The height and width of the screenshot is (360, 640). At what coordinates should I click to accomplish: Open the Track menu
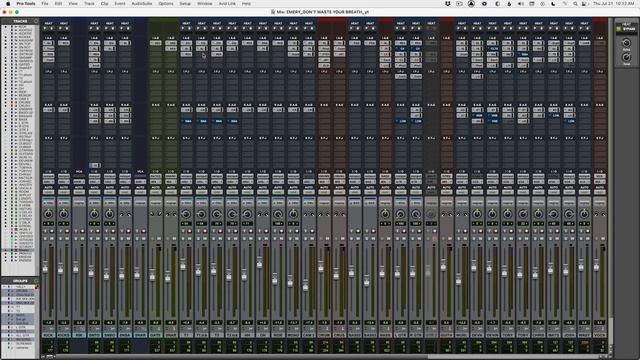coord(89,4)
